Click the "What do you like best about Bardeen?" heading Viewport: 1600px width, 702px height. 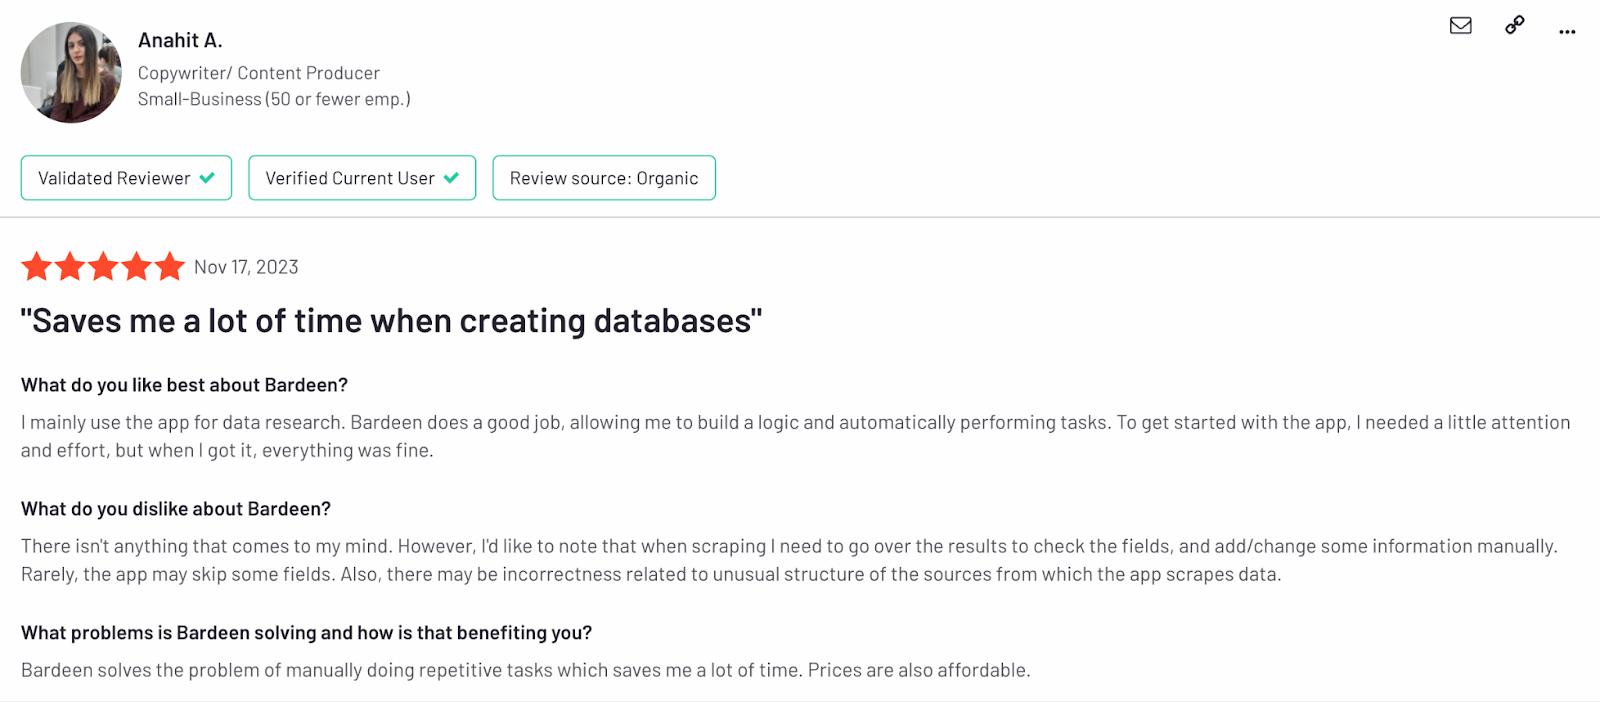click(184, 385)
